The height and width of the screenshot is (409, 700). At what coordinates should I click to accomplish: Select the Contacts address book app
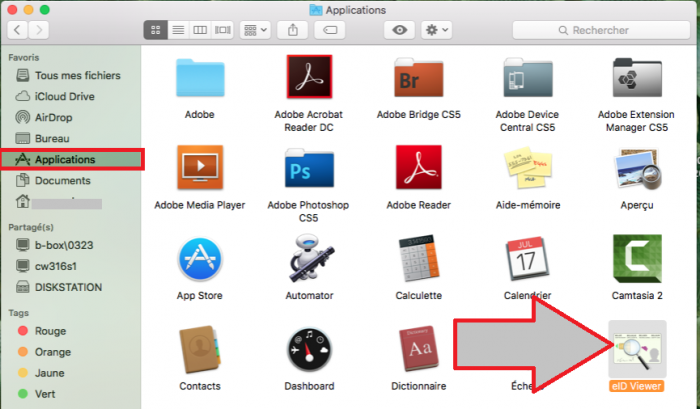(200, 350)
